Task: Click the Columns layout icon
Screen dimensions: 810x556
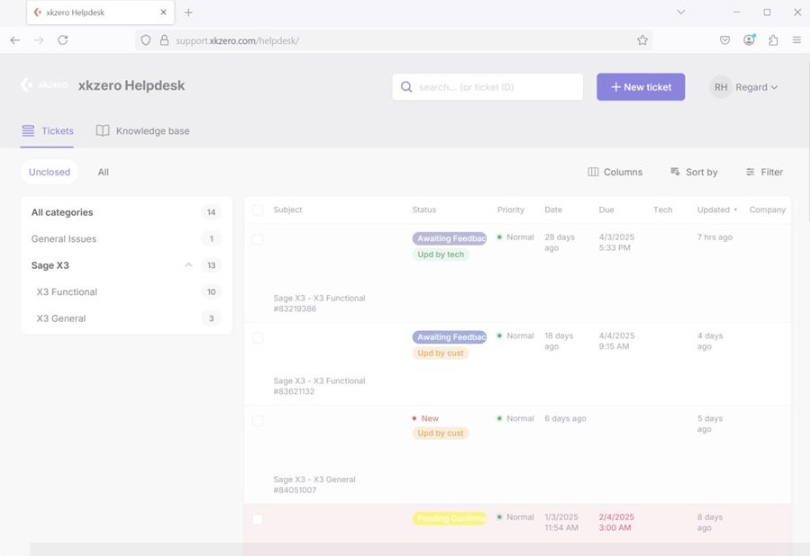Action: (593, 172)
